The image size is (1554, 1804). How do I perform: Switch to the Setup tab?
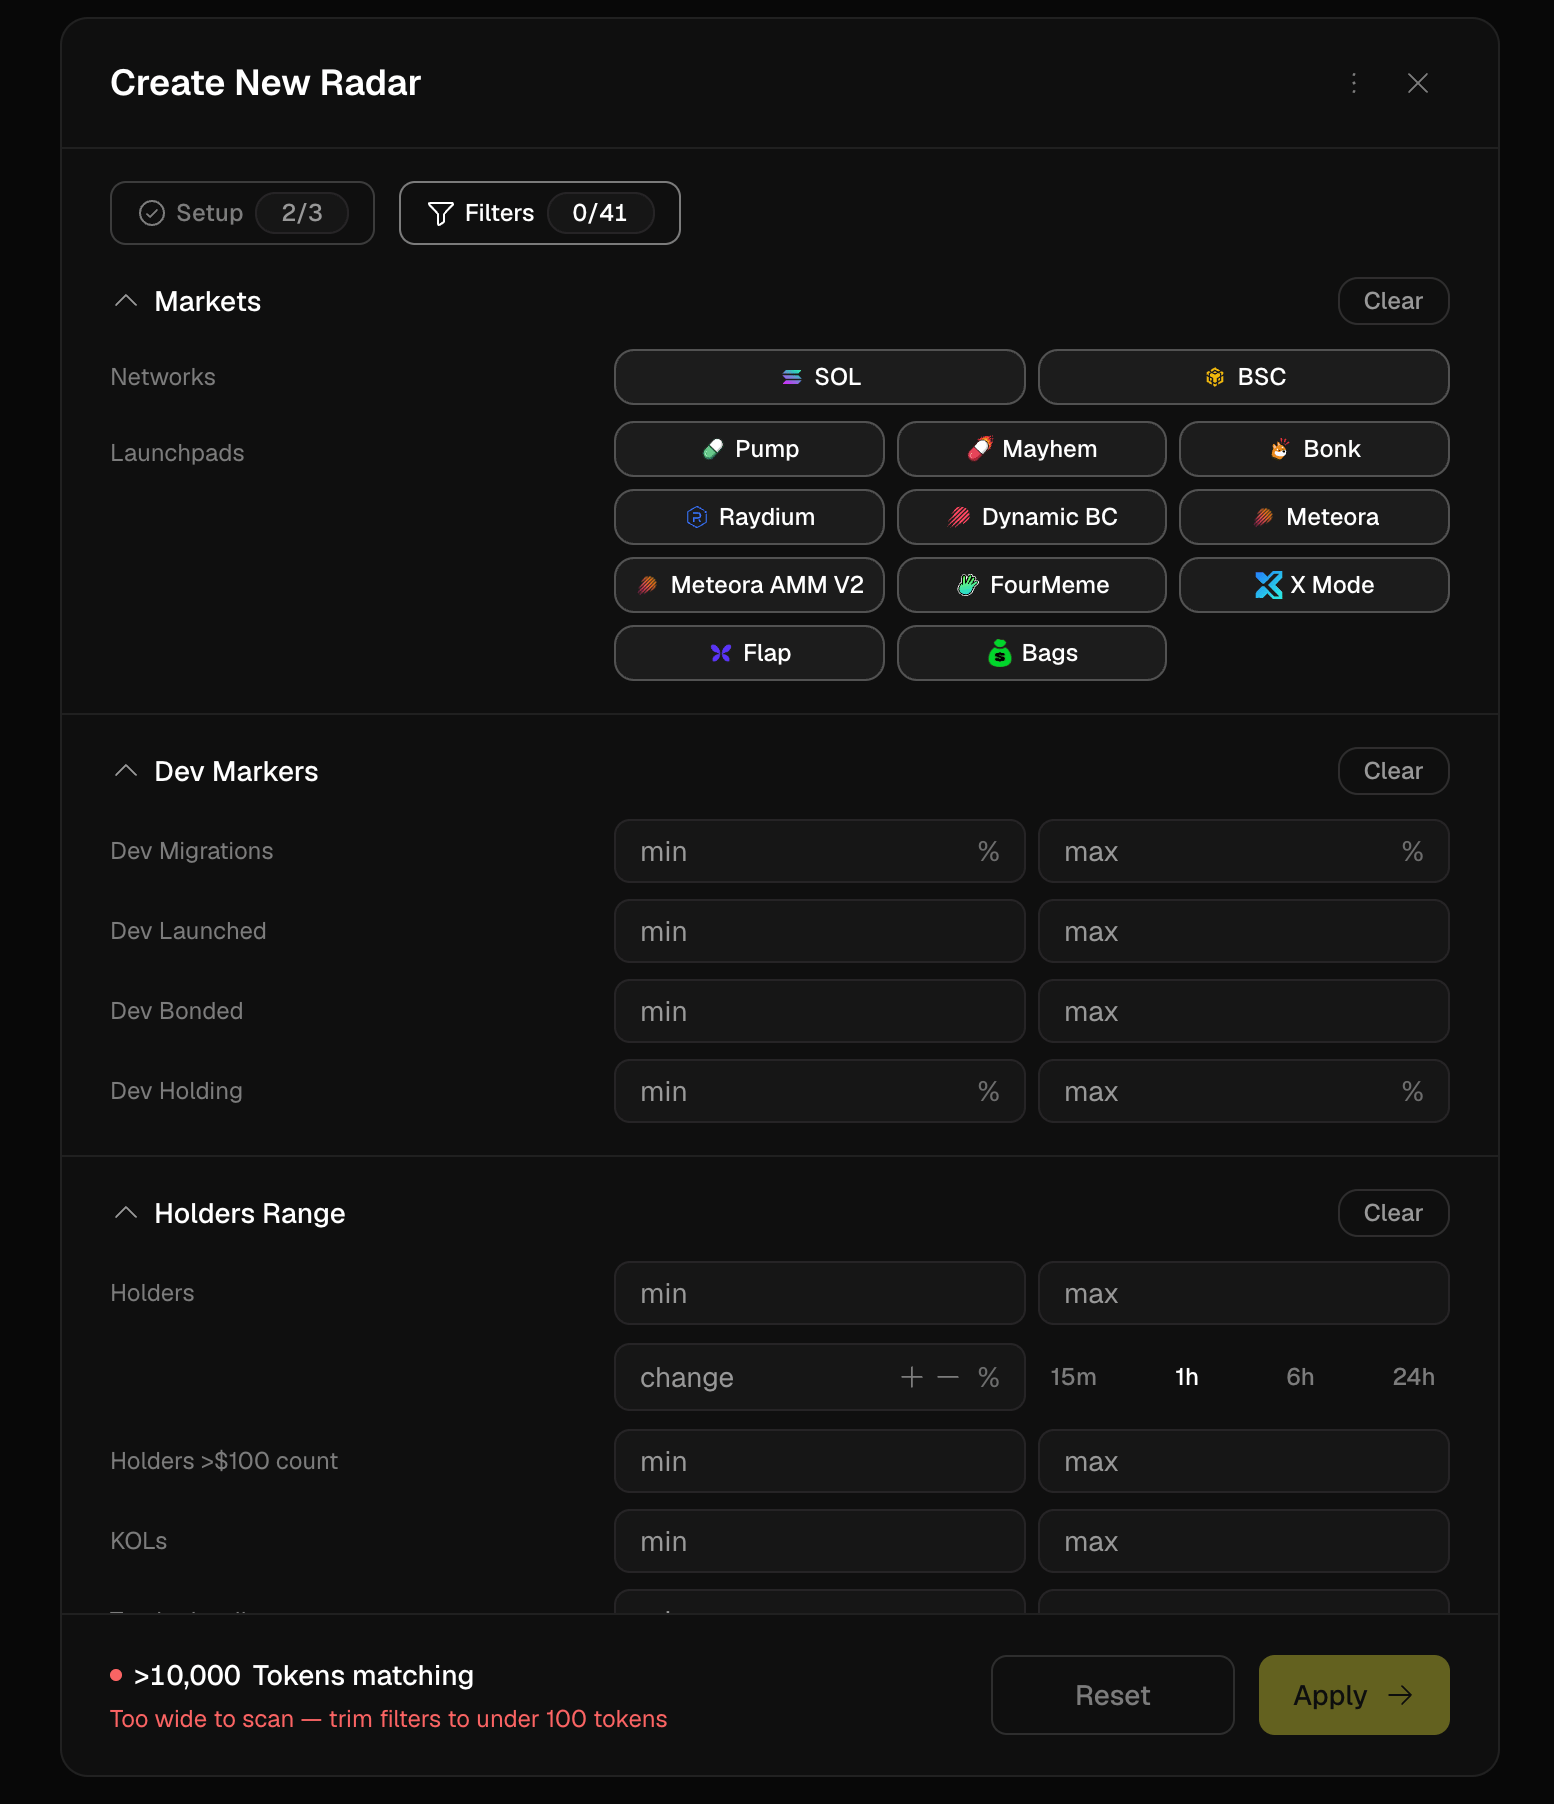242,213
